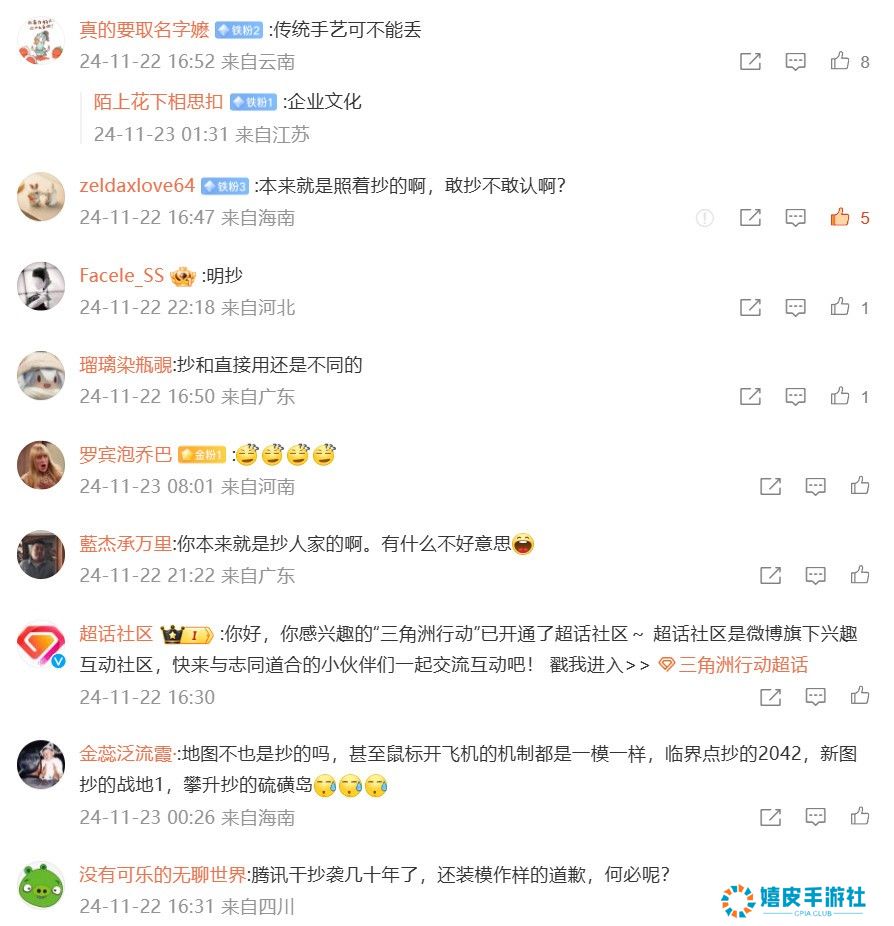Open Facele_SS username link
894x926 pixels.
(x=122, y=275)
